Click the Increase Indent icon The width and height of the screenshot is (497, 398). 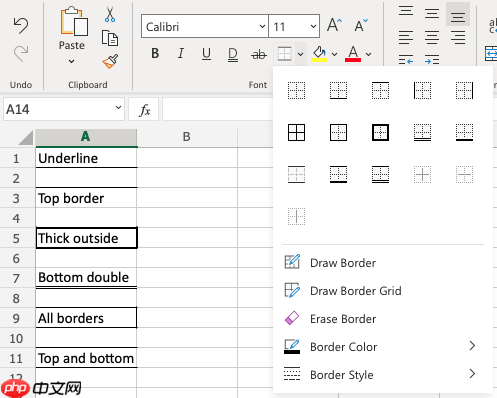pyautogui.click(x=432, y=60)
